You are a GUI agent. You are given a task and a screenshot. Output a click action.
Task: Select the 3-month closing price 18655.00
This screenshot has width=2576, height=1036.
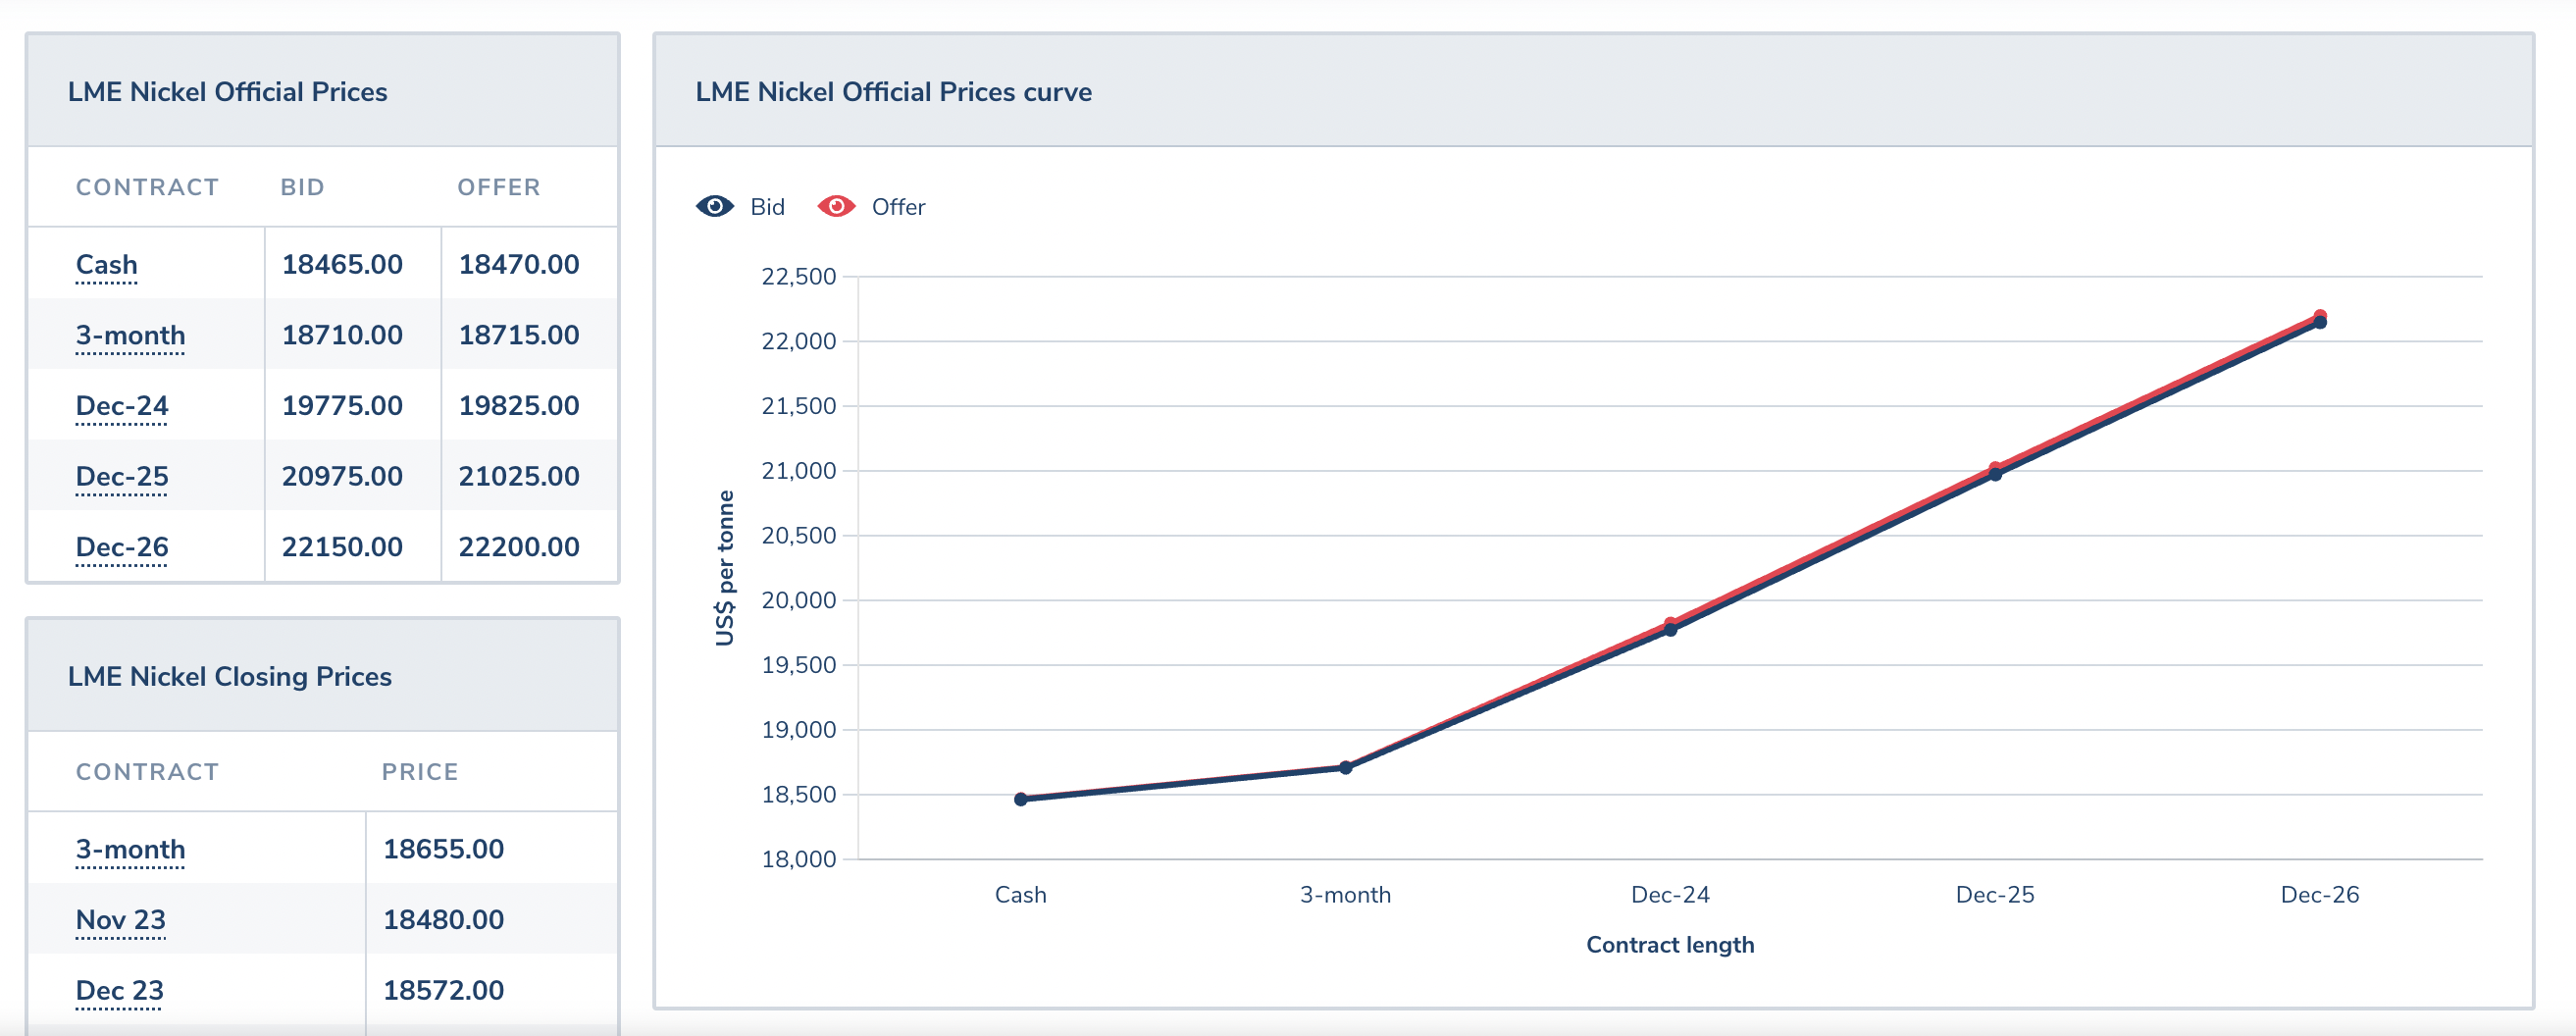click(444, 849)
